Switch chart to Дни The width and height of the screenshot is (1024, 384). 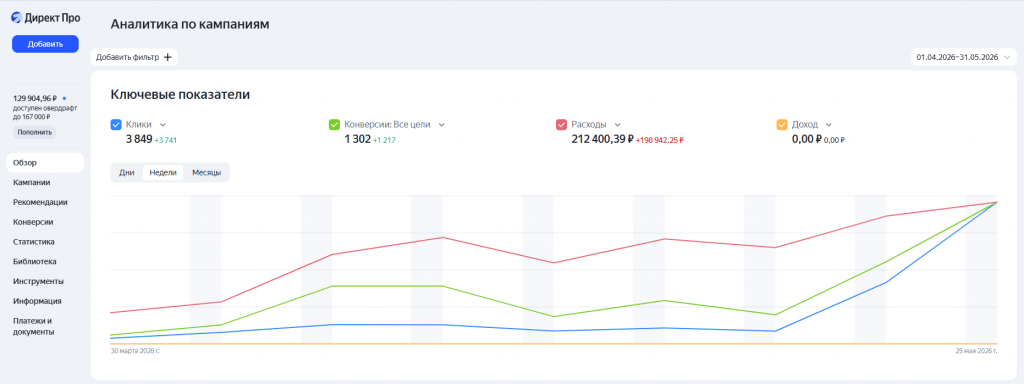point(127,173)
